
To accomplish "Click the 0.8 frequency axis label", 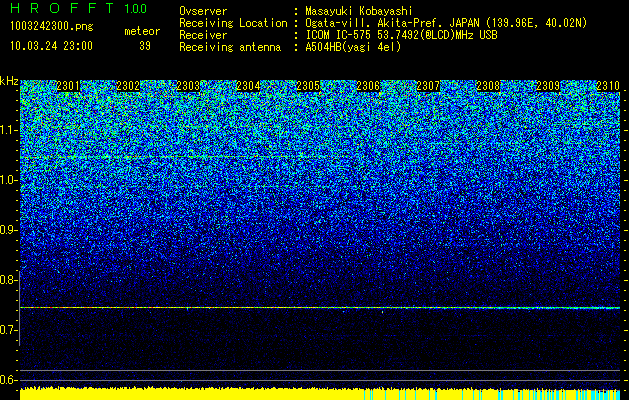I will click(9, 280).
